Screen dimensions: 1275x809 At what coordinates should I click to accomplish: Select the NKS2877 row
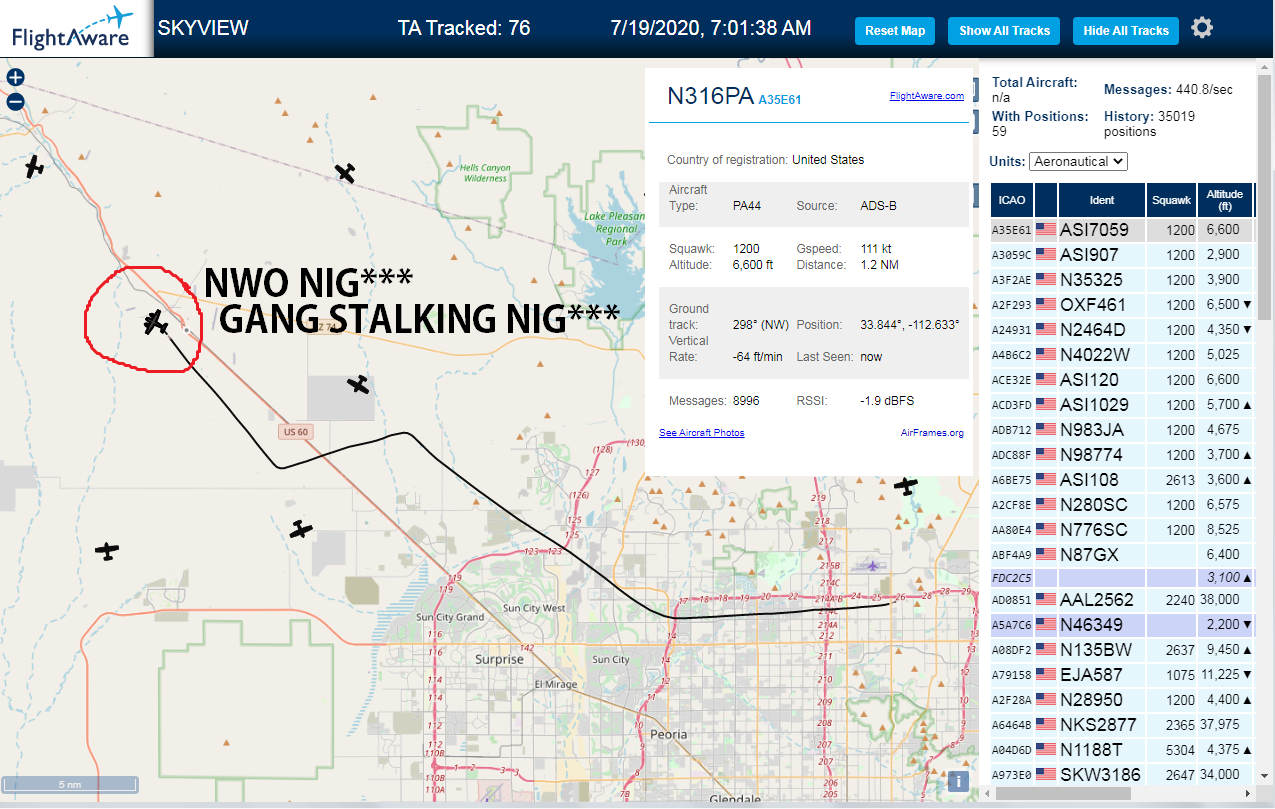pos(1122,725)
